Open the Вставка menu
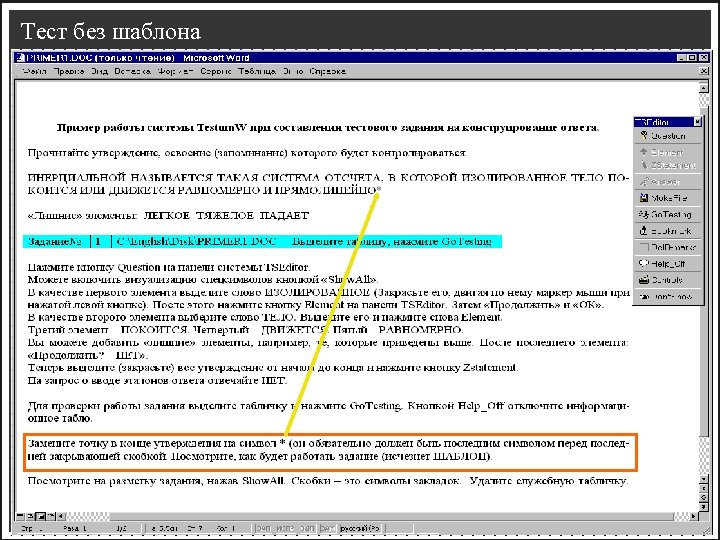 pos(133,72)
